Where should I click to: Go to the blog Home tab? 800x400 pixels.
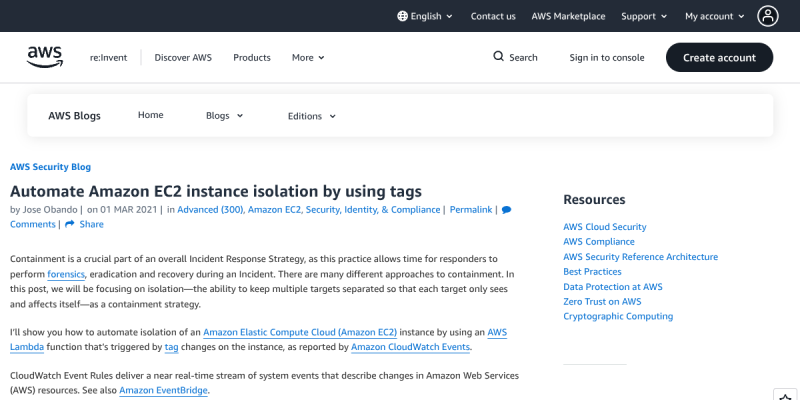point(151,115)
